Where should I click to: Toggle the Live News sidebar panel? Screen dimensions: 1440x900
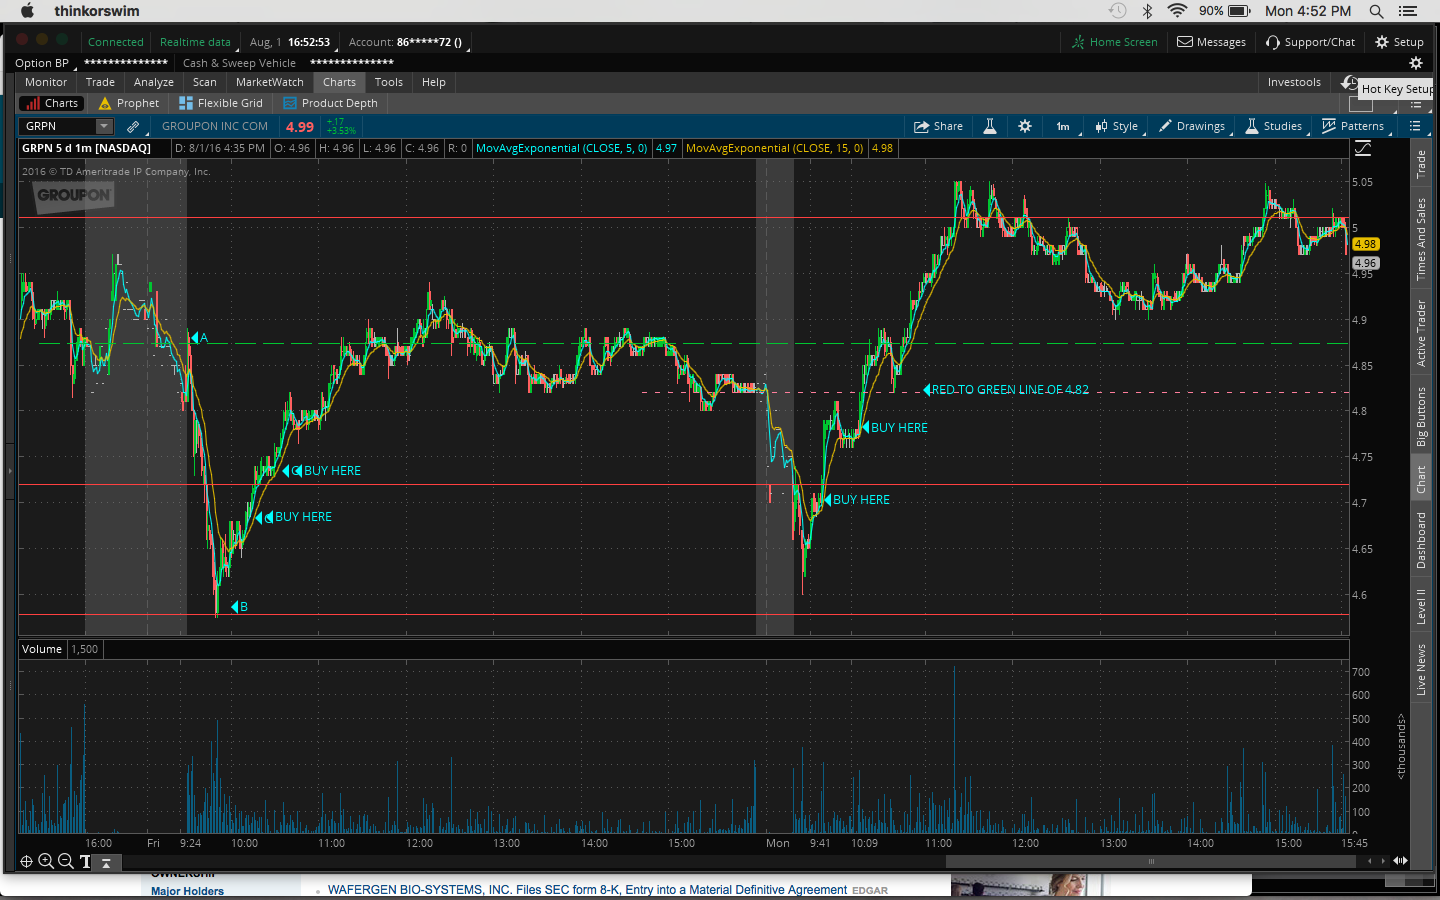pos(1421,669)
